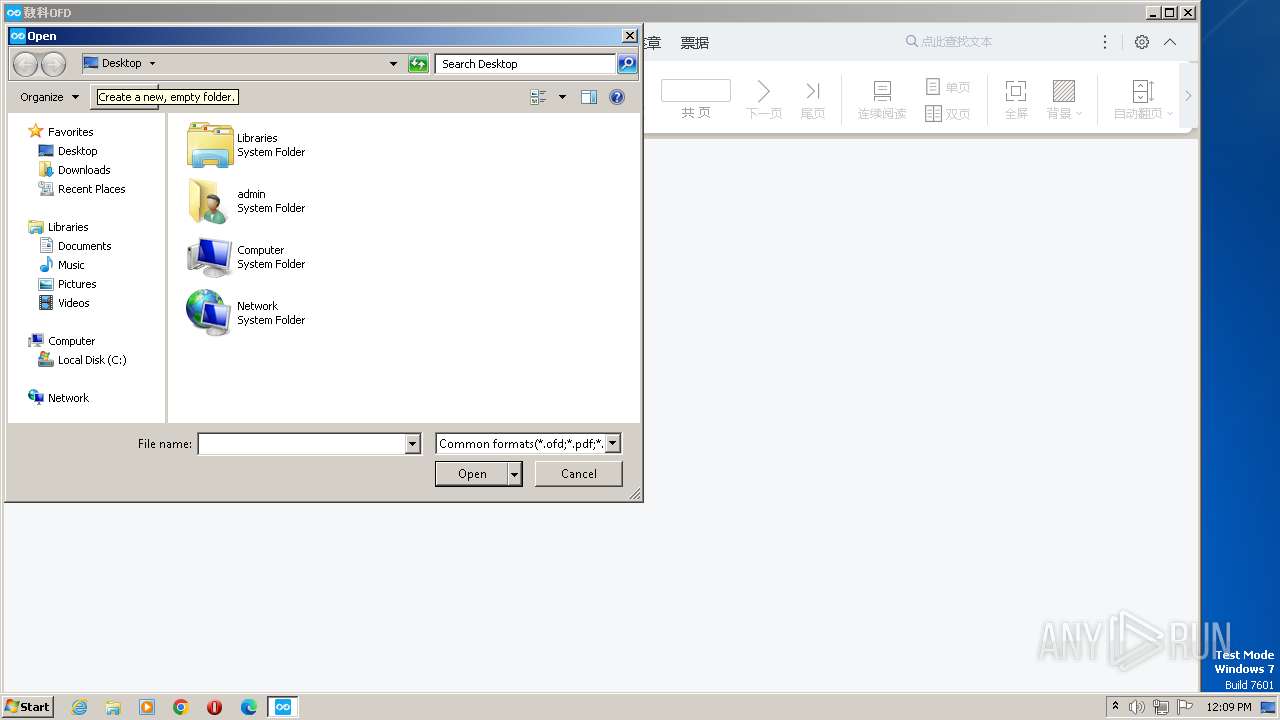Select Pictures library in navigation pane
This screenshot has height=720, width=1280.
click(77, 284)
